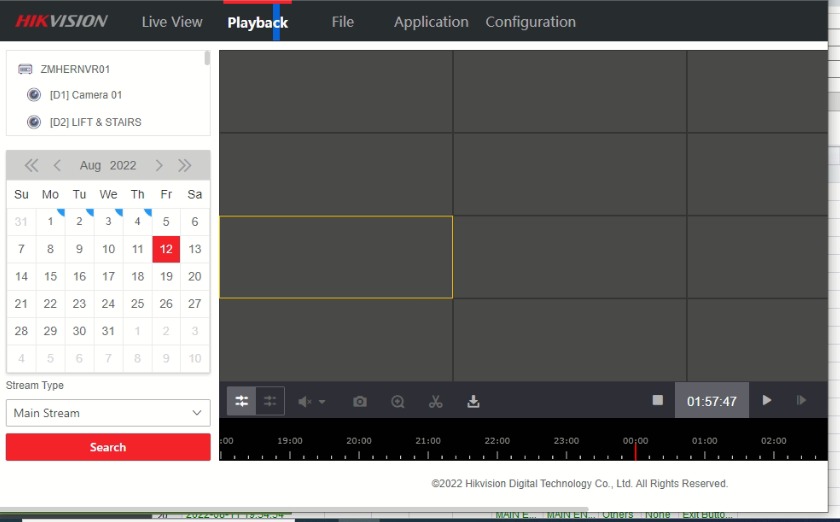Screen dimensions: 840x522
Task: Open the Stream Type dropdown
Action: (108, 413)
